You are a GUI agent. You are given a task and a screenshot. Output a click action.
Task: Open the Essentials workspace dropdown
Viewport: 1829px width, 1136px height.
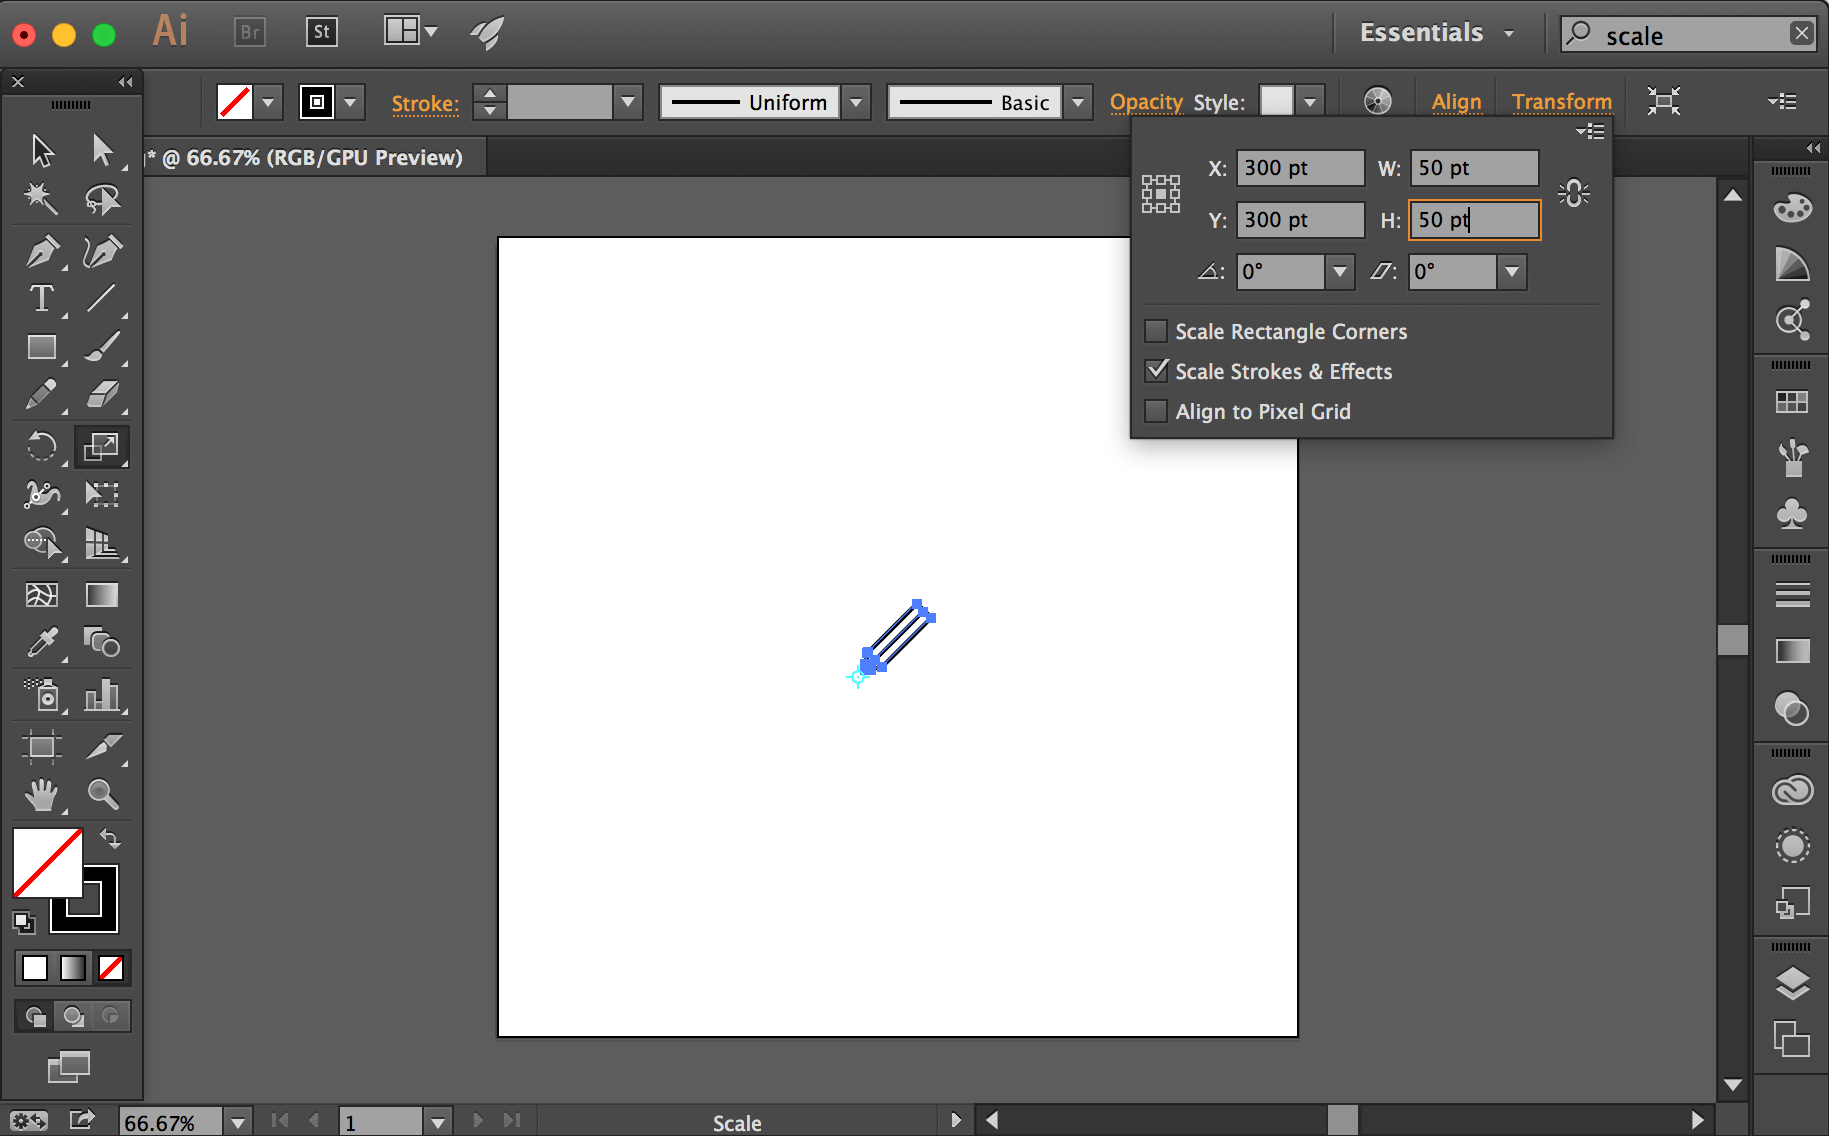click(1436, 33)
